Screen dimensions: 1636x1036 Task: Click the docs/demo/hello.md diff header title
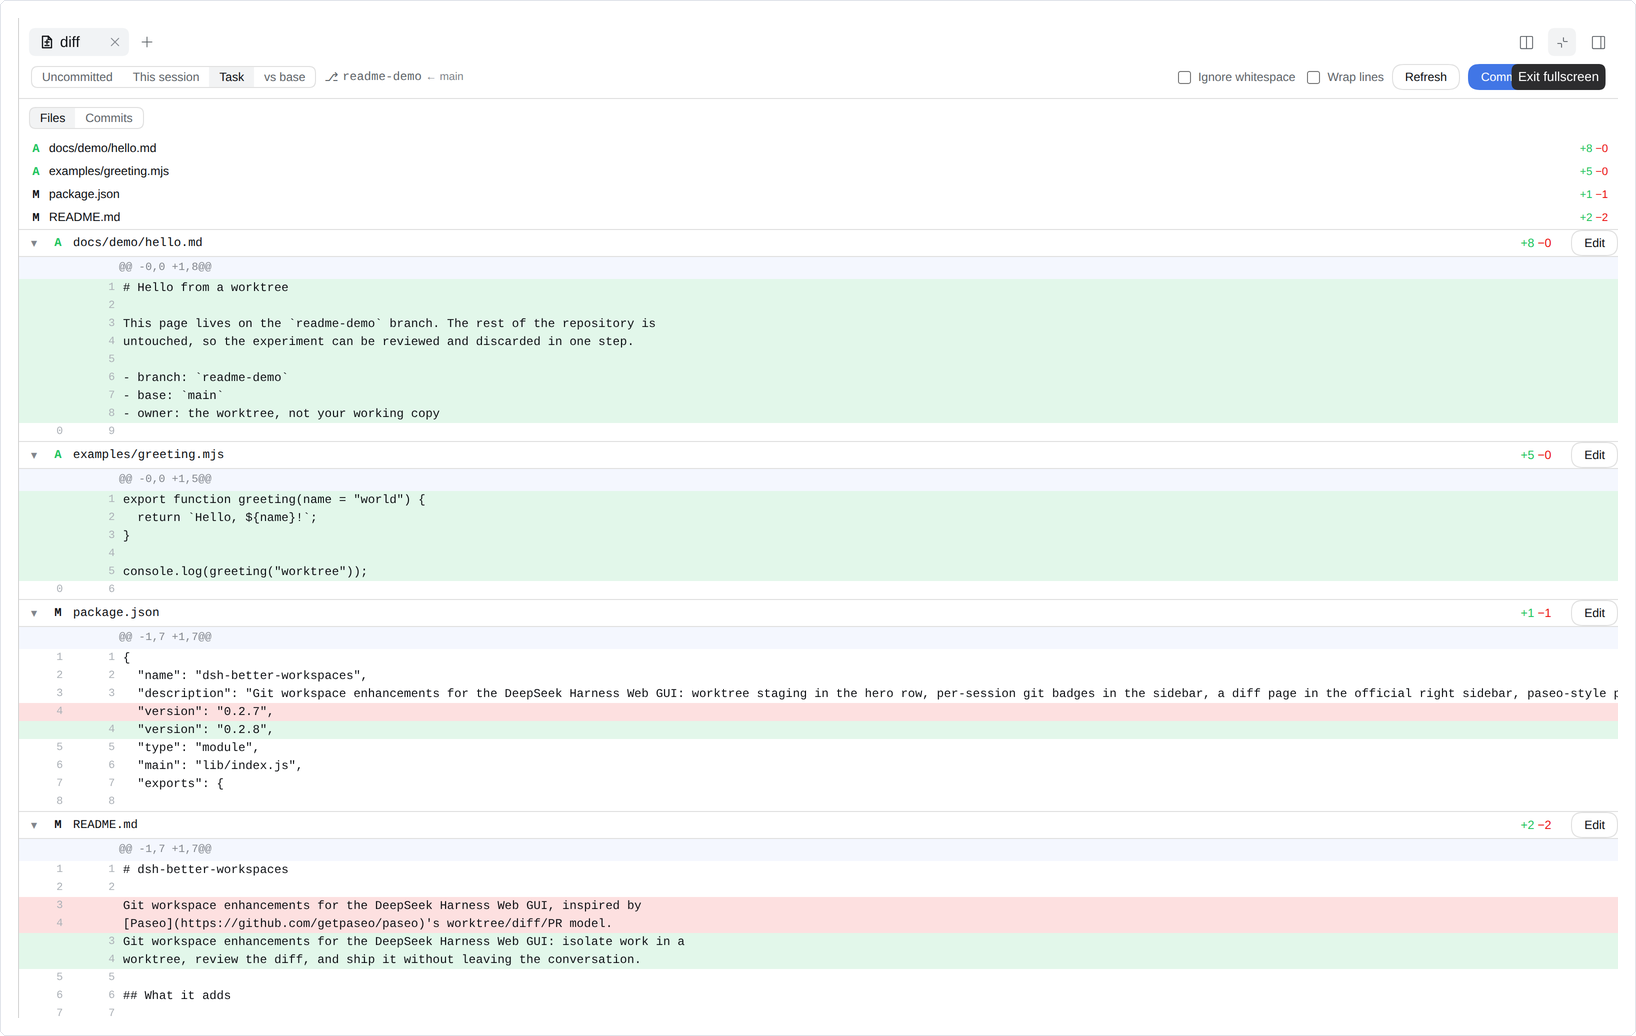point(137,243)
